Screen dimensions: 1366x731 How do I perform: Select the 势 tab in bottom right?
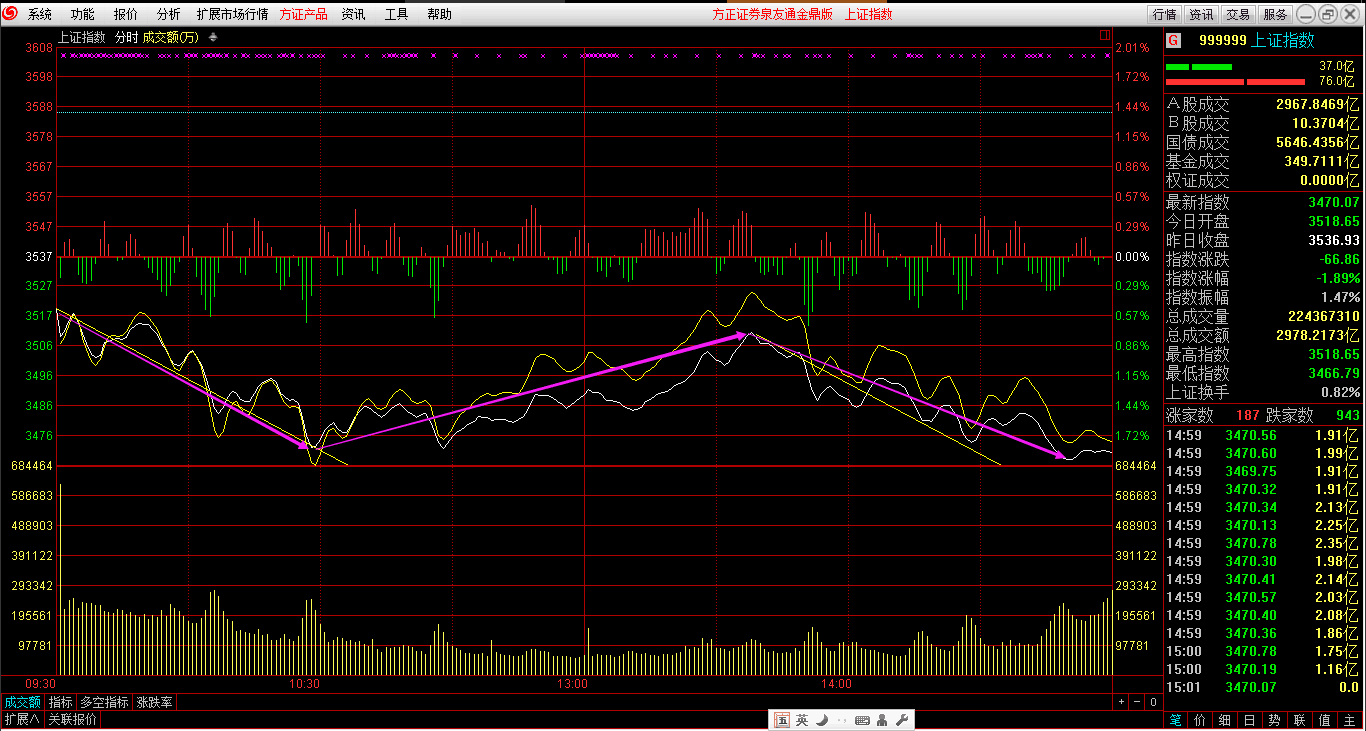1274,720
